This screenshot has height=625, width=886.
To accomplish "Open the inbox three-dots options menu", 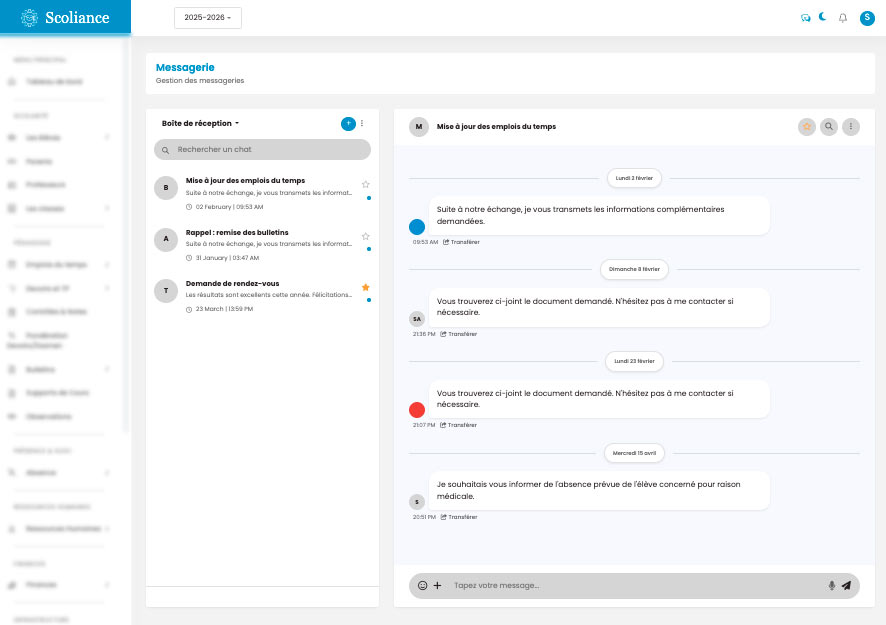I will tap(362, 123).
